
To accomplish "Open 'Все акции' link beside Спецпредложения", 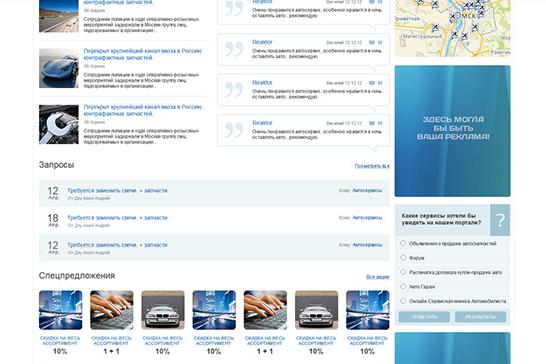I will point(378,277).
